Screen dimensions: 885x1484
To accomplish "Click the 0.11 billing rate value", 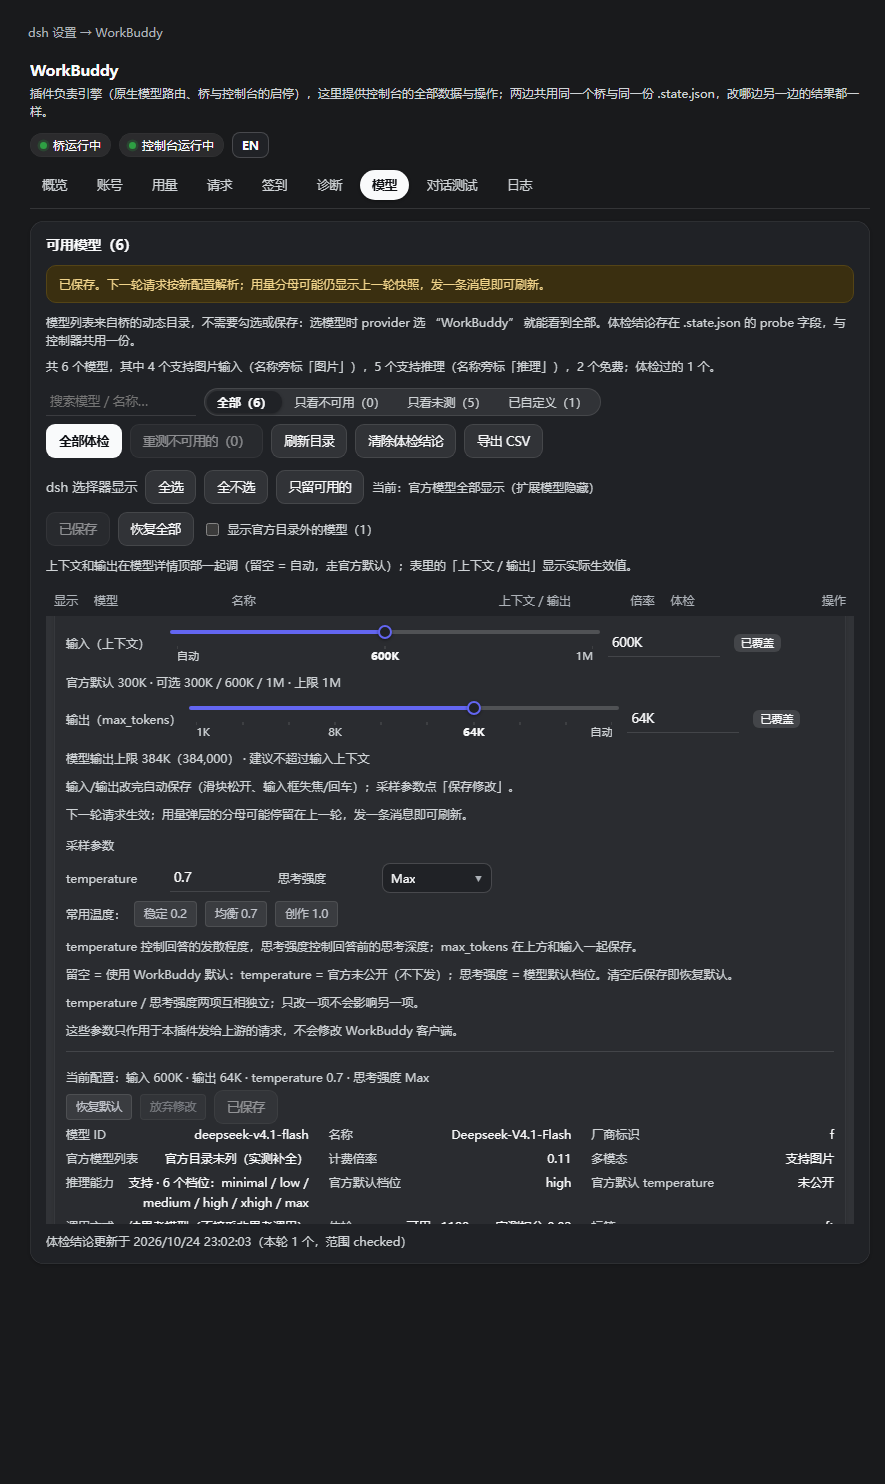I will (559, 1159).
